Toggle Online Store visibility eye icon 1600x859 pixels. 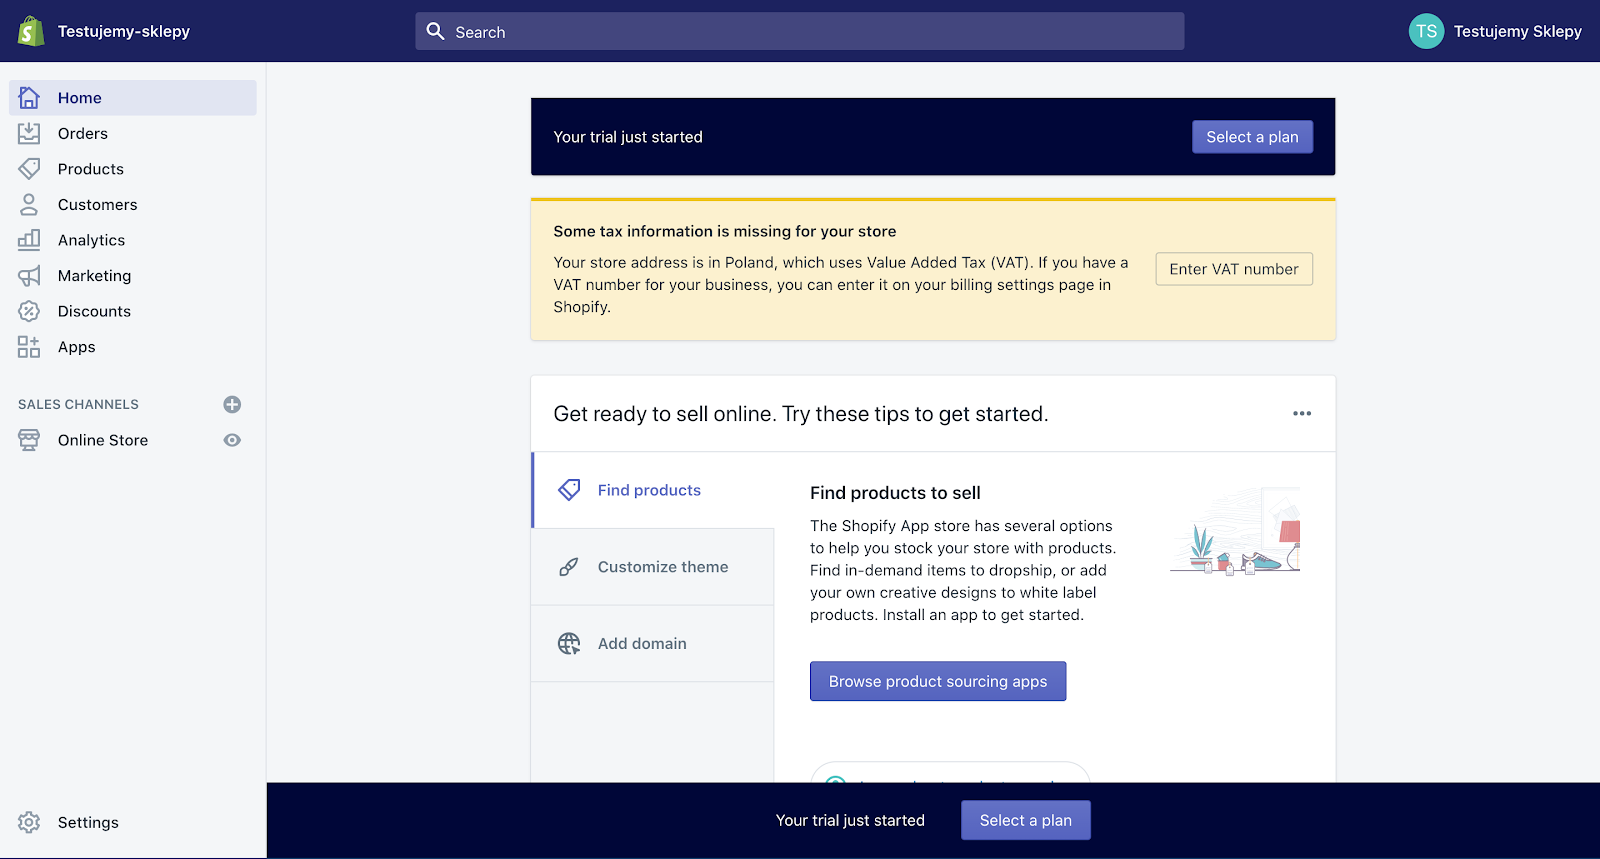[232, 440]
